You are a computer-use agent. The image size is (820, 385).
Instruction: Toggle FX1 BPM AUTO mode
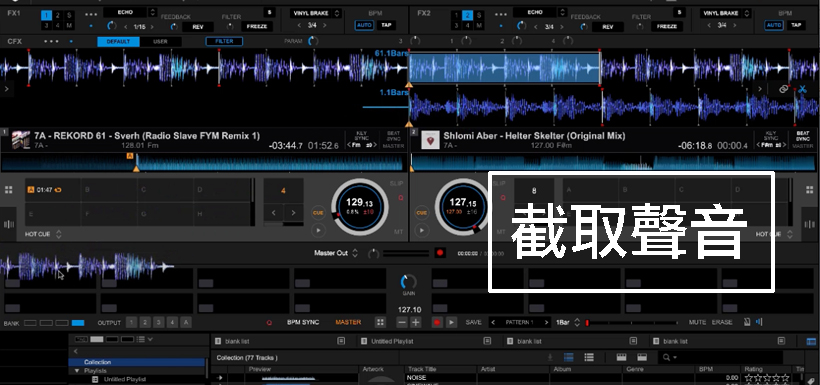pyautogui.click(x=364, y=25)
